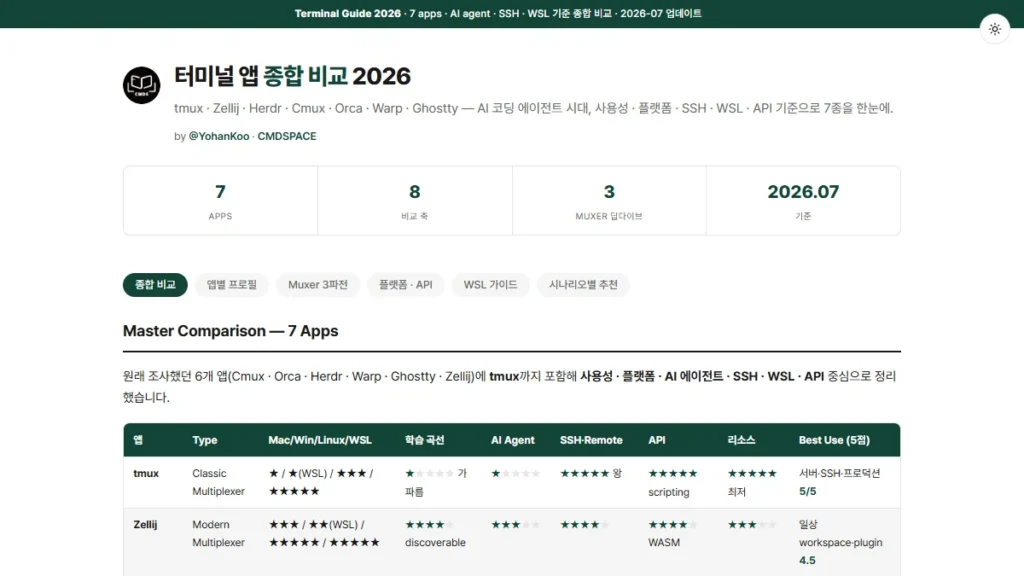This screenshot has height=576, width=1024.
Task: Open the WSL 가이드 tab
Action: [x=490, y=285]
